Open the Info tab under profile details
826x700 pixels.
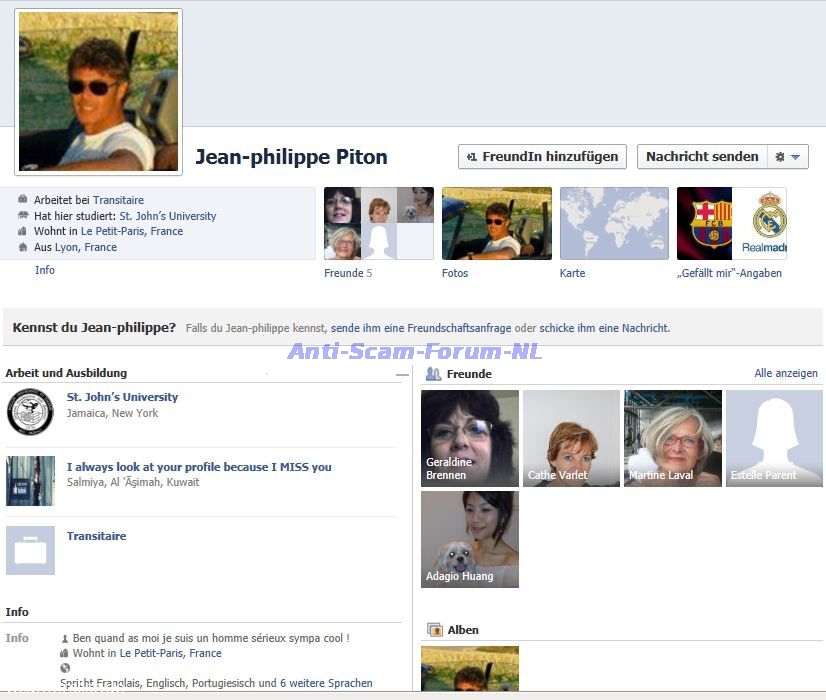45,270
